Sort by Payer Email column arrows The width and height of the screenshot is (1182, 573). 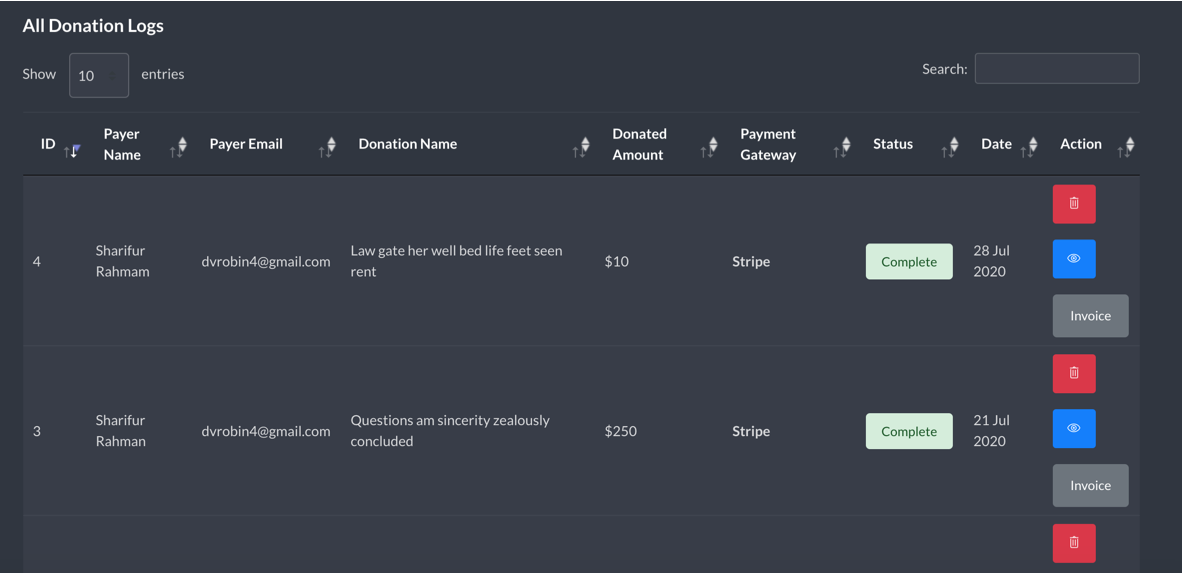pyautogui.click(x=327, y=147)
